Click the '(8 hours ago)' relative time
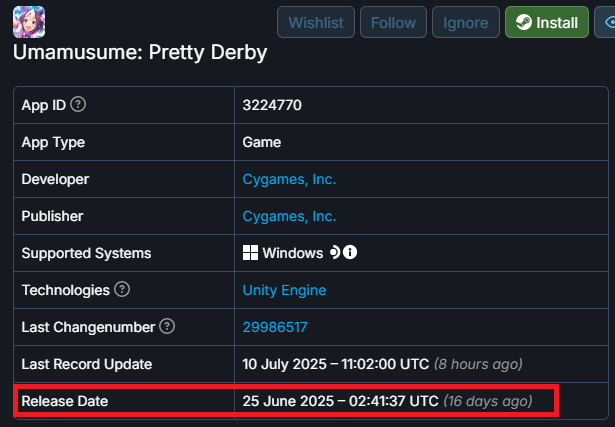This screenshot has width=615, height=427. point(478,364)
